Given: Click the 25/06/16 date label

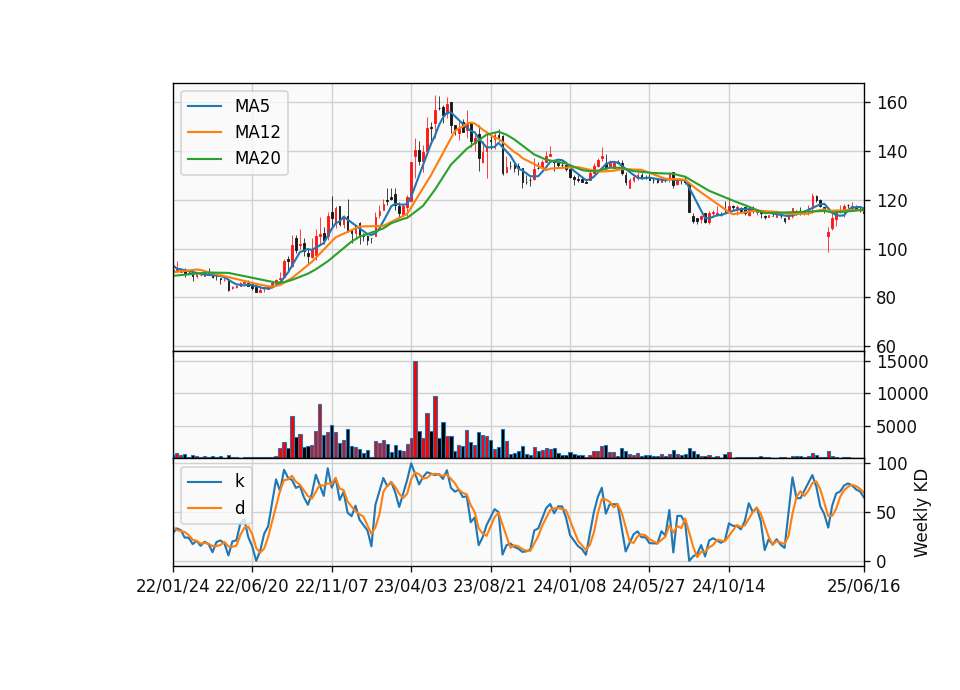Looking at the screenshot, I should pos(864,587).
